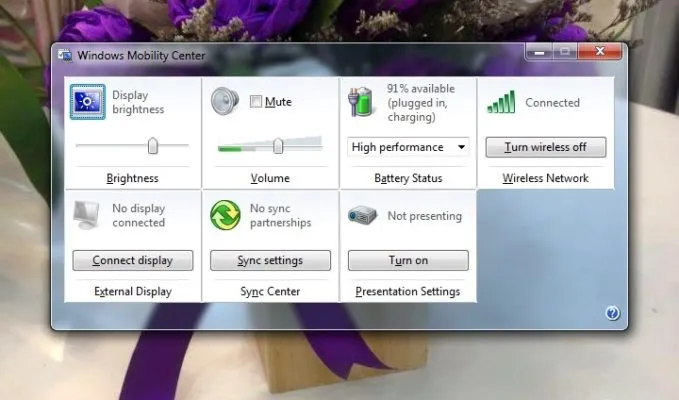Click the No display connected text

point(139,215)
